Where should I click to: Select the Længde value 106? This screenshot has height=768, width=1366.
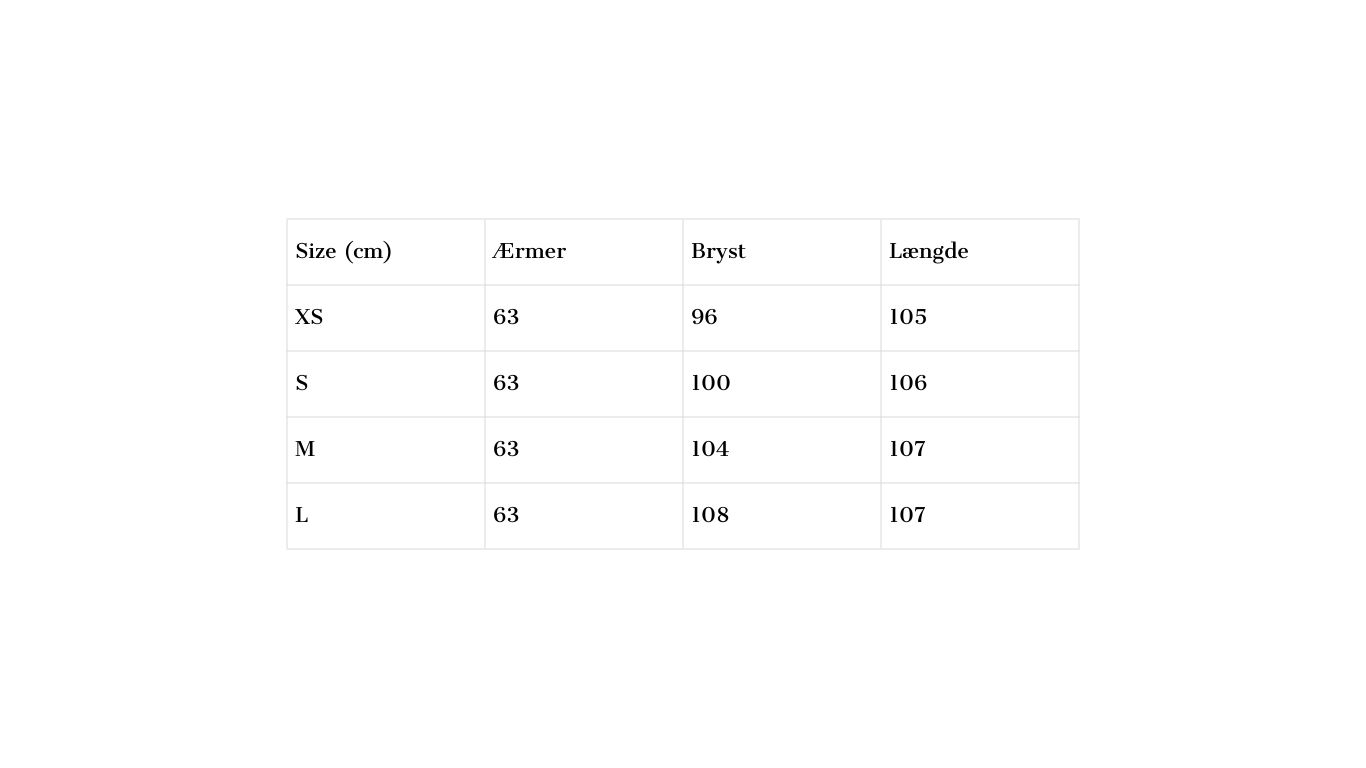pyautogui.click(x=908, y=384)
